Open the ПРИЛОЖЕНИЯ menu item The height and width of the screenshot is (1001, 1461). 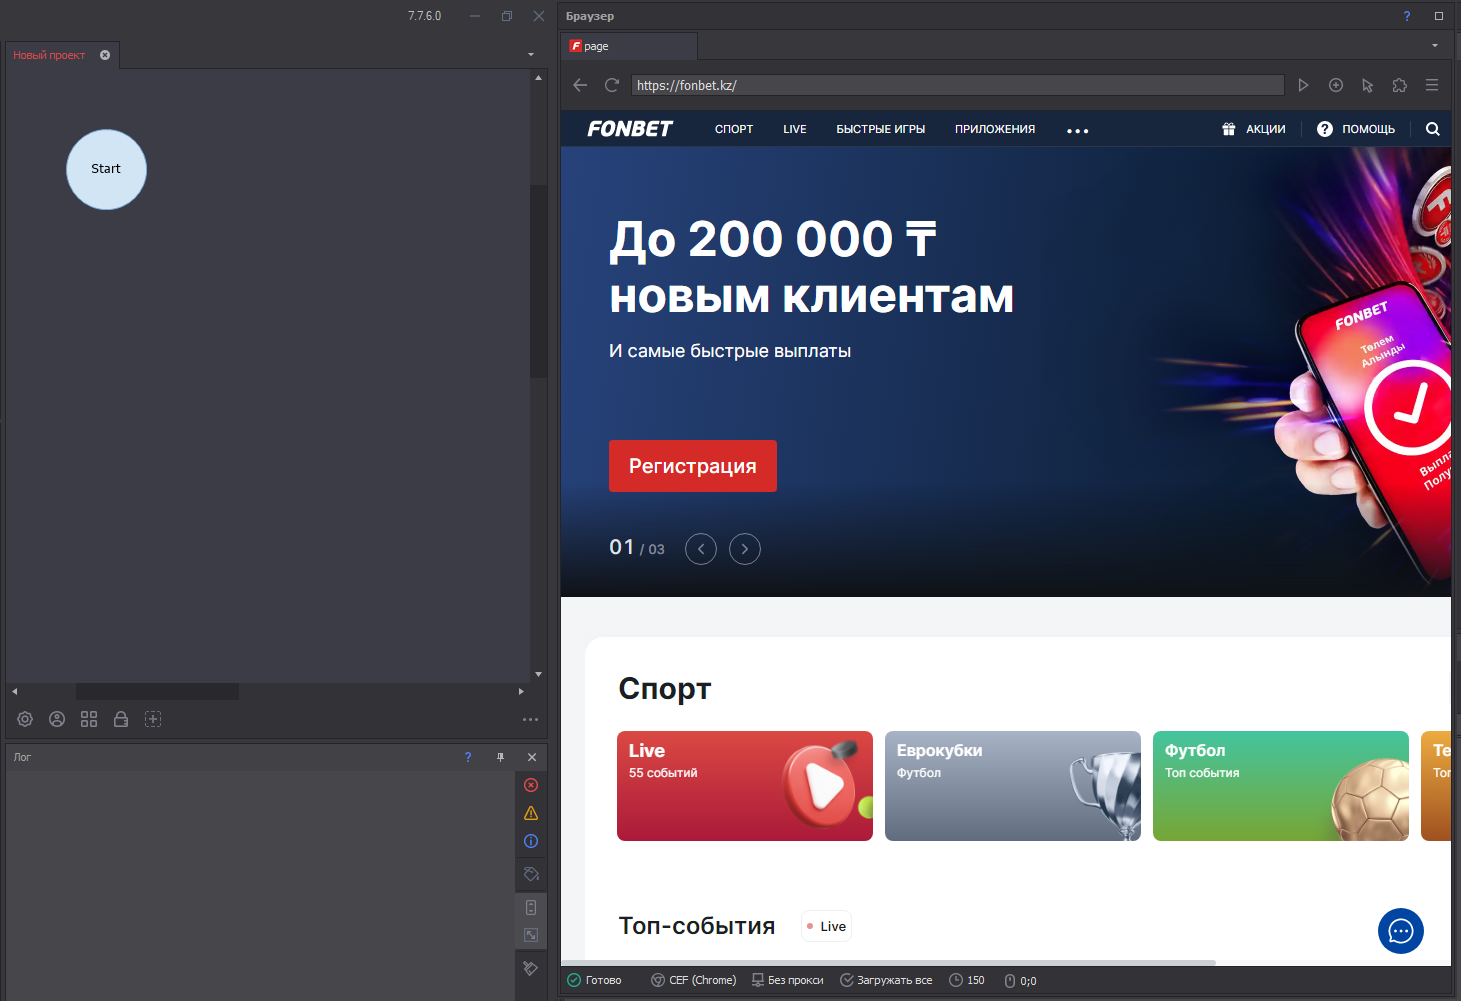pos(995,129)
